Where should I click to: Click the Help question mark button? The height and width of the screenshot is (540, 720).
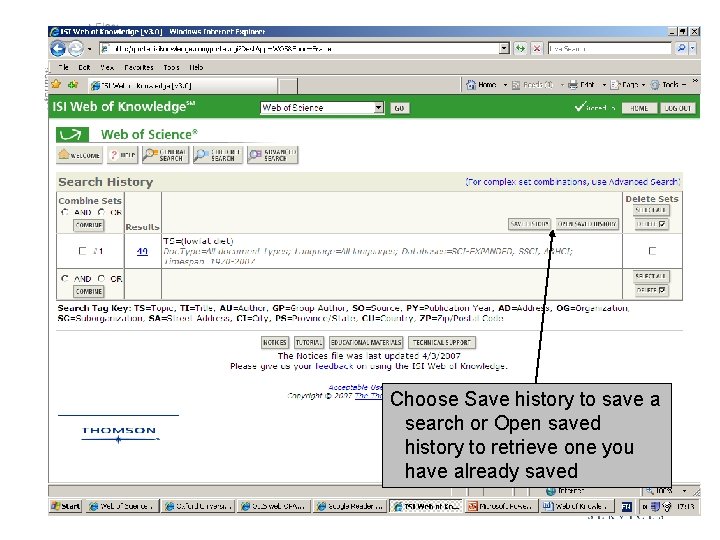123,155
